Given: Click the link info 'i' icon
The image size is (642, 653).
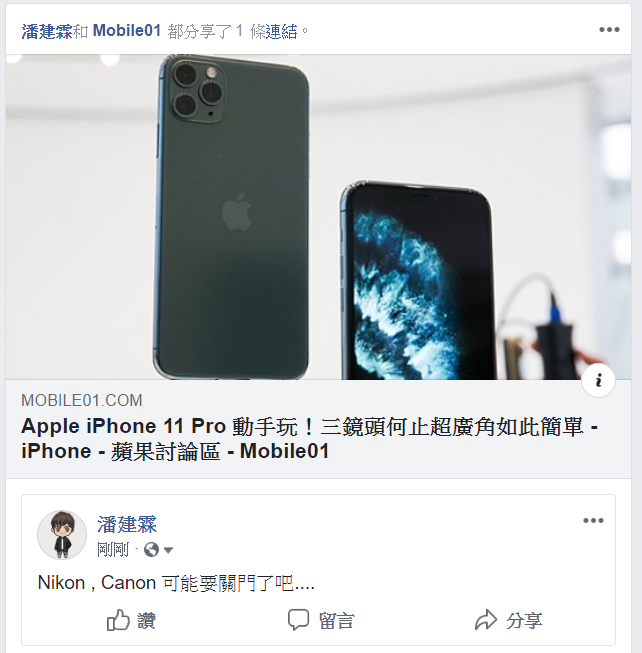Looking at the screenshot, I should coord(598,380).
